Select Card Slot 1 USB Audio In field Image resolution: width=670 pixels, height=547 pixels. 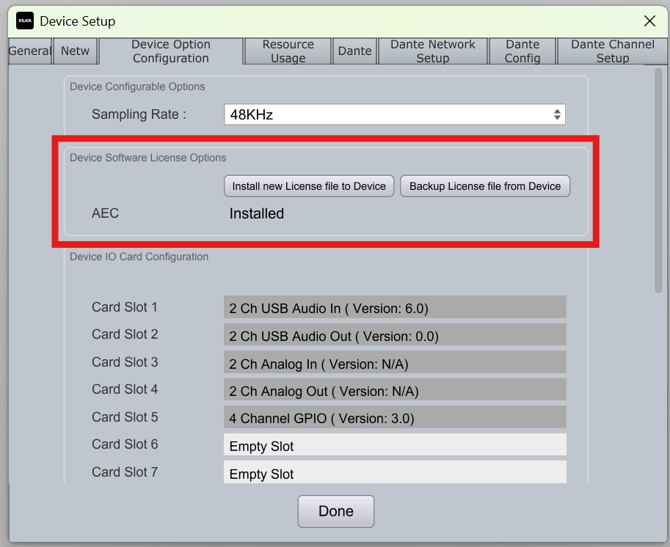(x=394, y=308)
